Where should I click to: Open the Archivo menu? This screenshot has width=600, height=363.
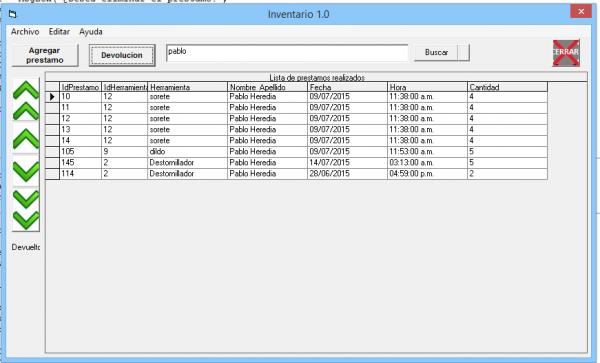[x=25, y=32]
